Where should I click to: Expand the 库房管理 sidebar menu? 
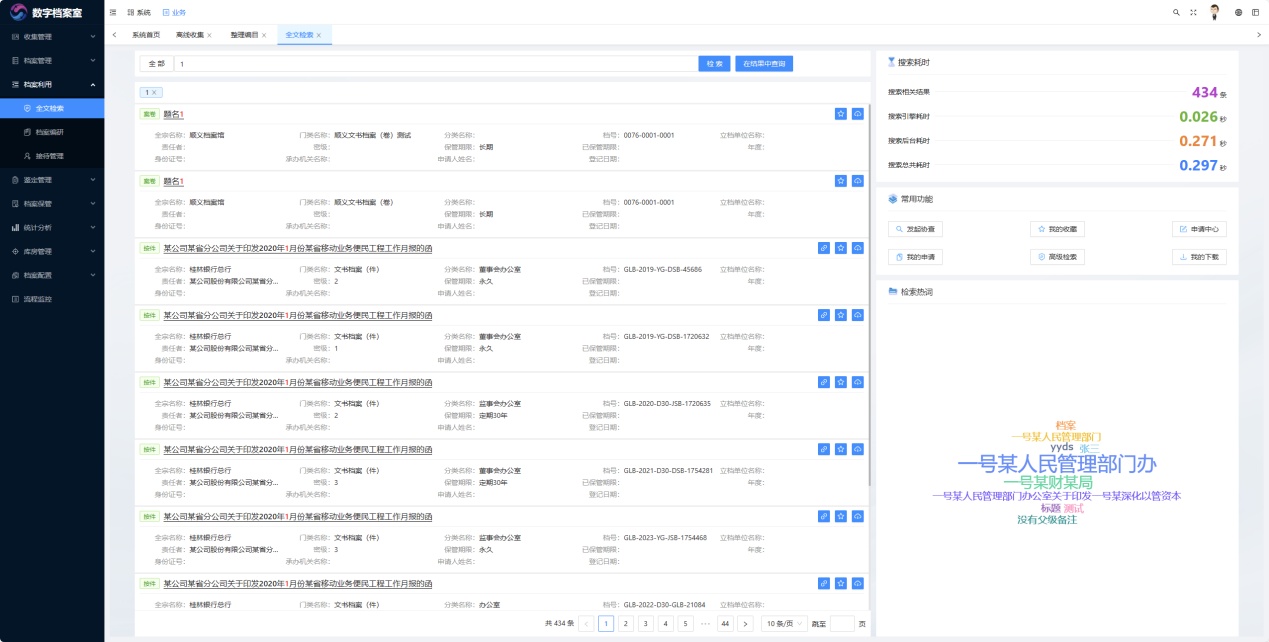[52, 251]
